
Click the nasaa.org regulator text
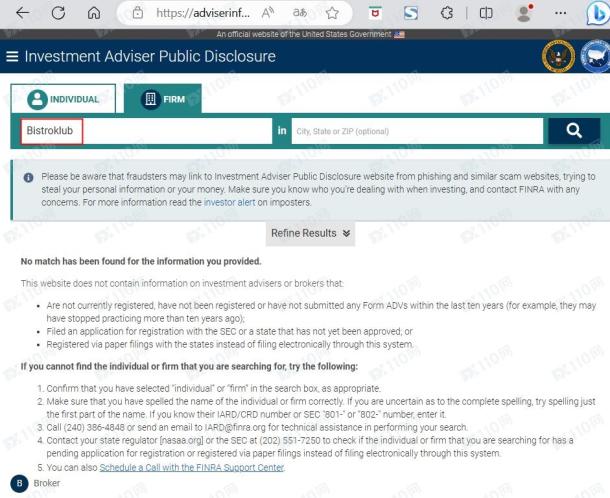pos(182,440)
